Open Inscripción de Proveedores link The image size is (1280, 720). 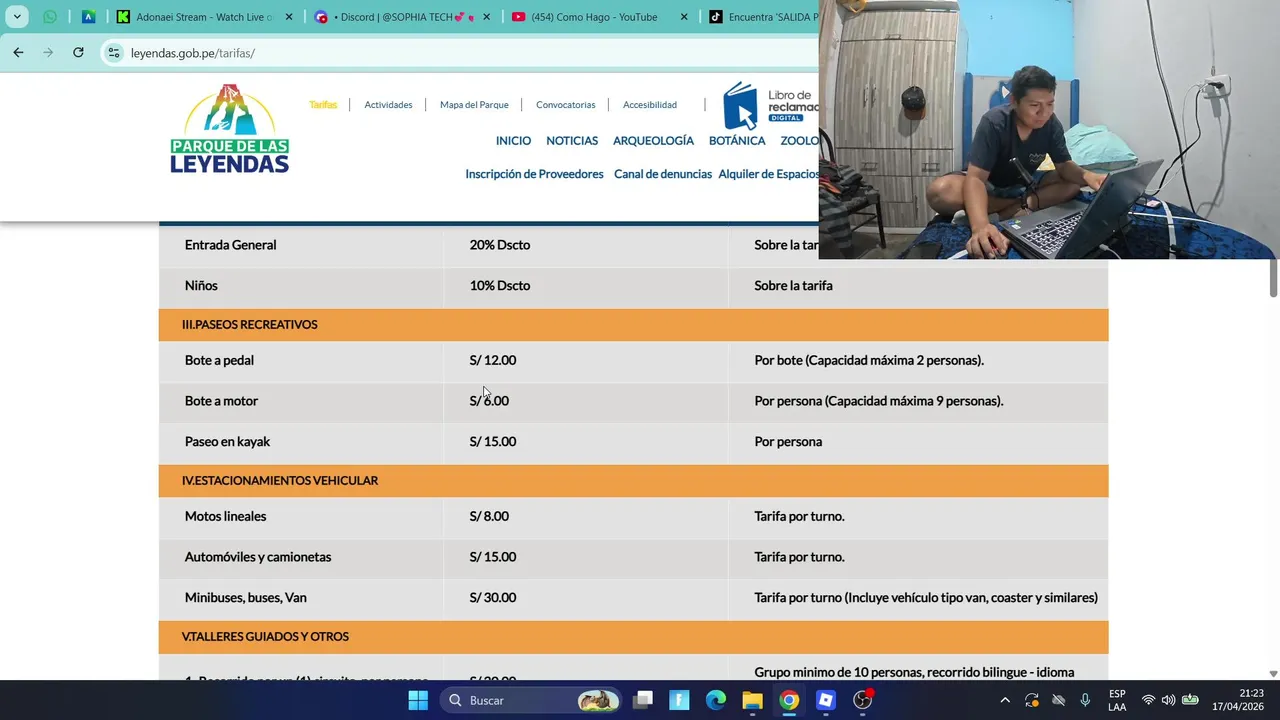(x=534, y=174)
